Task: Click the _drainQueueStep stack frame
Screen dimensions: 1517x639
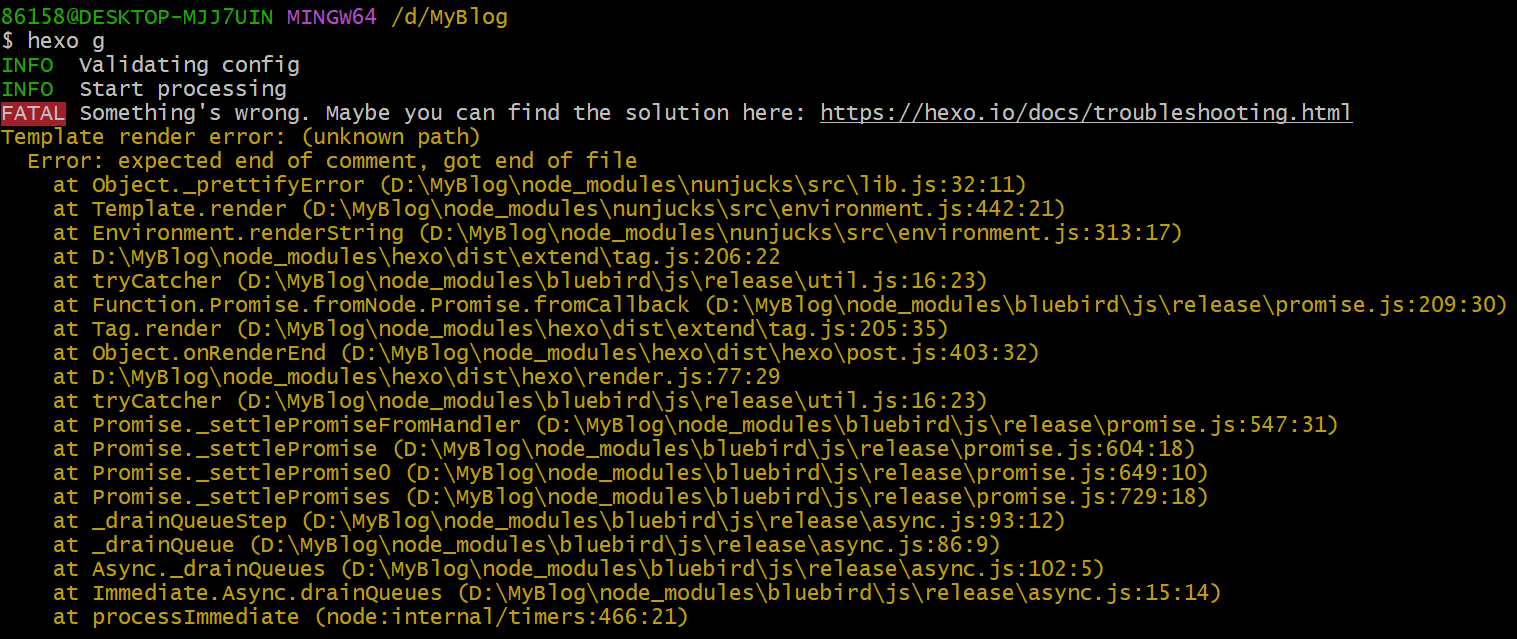Action: (x=560, y=521)
